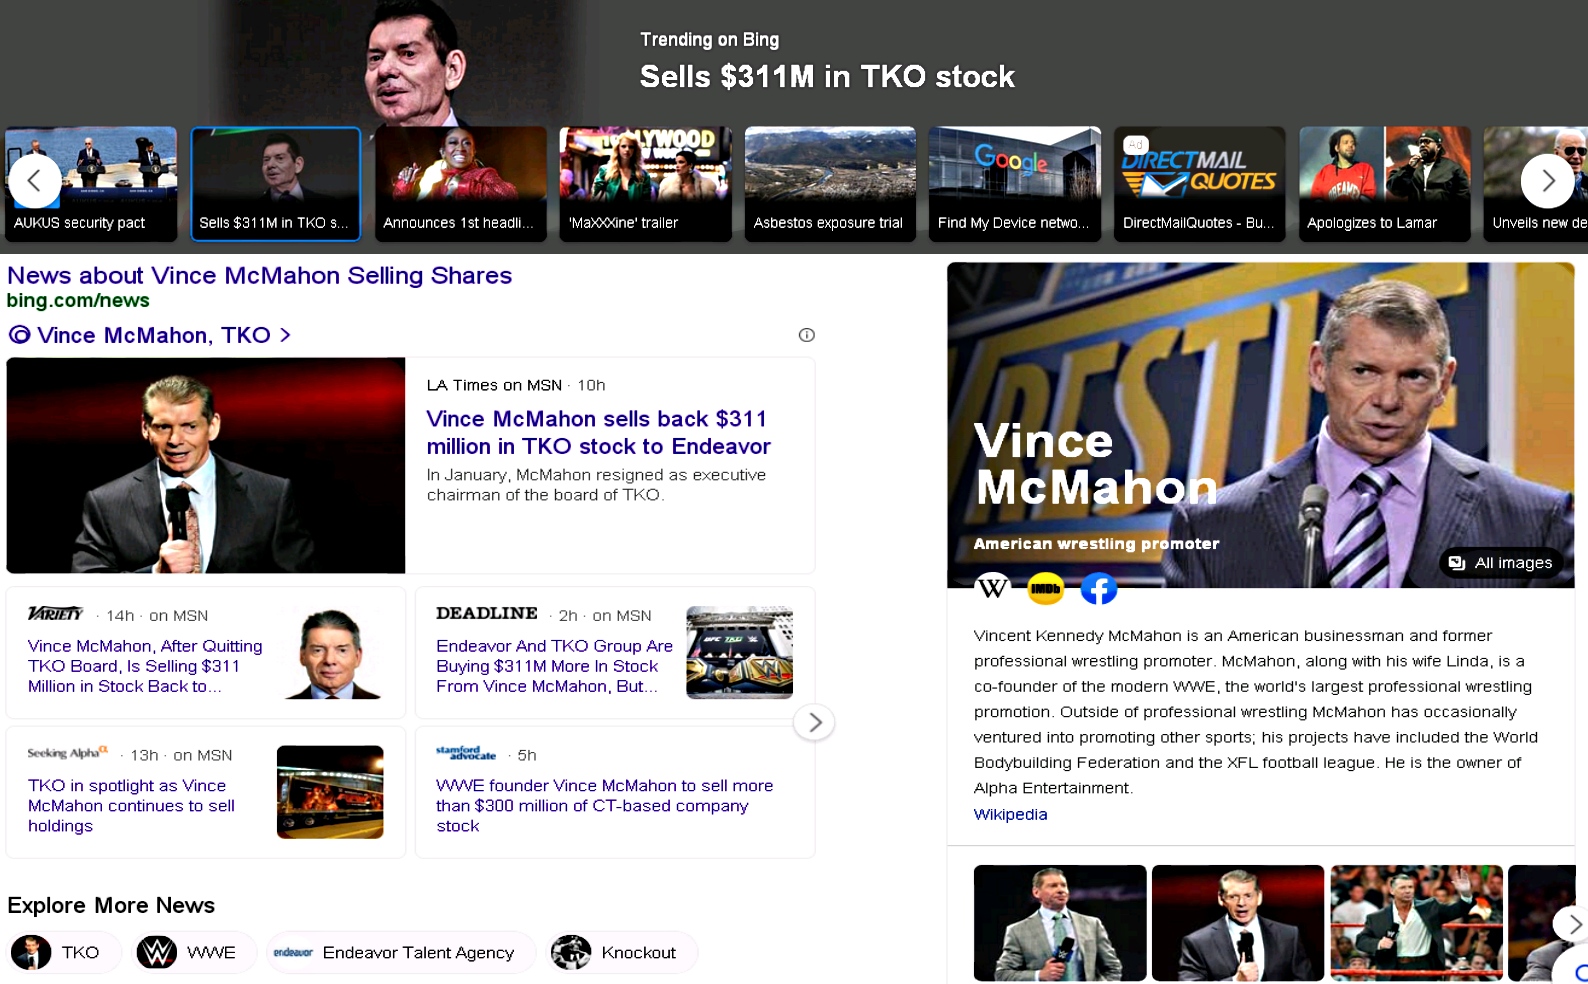The width and height of the screenshot is (1588, 984).
Task: Open the 'MaXXXine' trailer trending card
Action: point(645,184)
